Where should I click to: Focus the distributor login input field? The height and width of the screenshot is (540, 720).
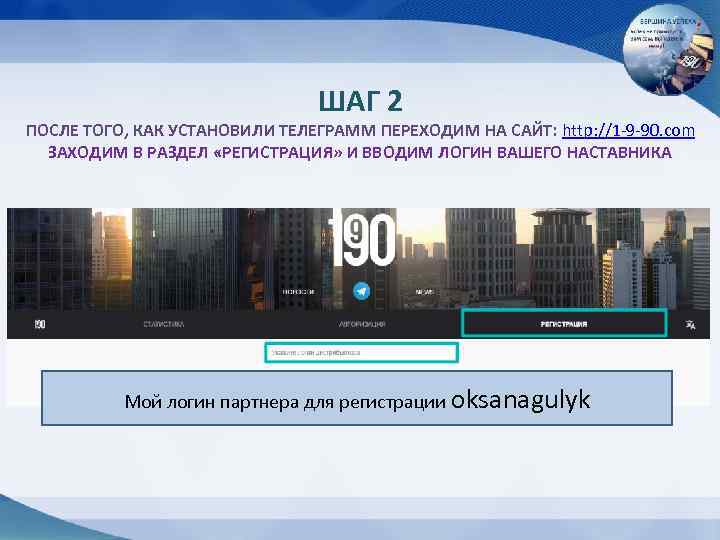pos(361,353)
